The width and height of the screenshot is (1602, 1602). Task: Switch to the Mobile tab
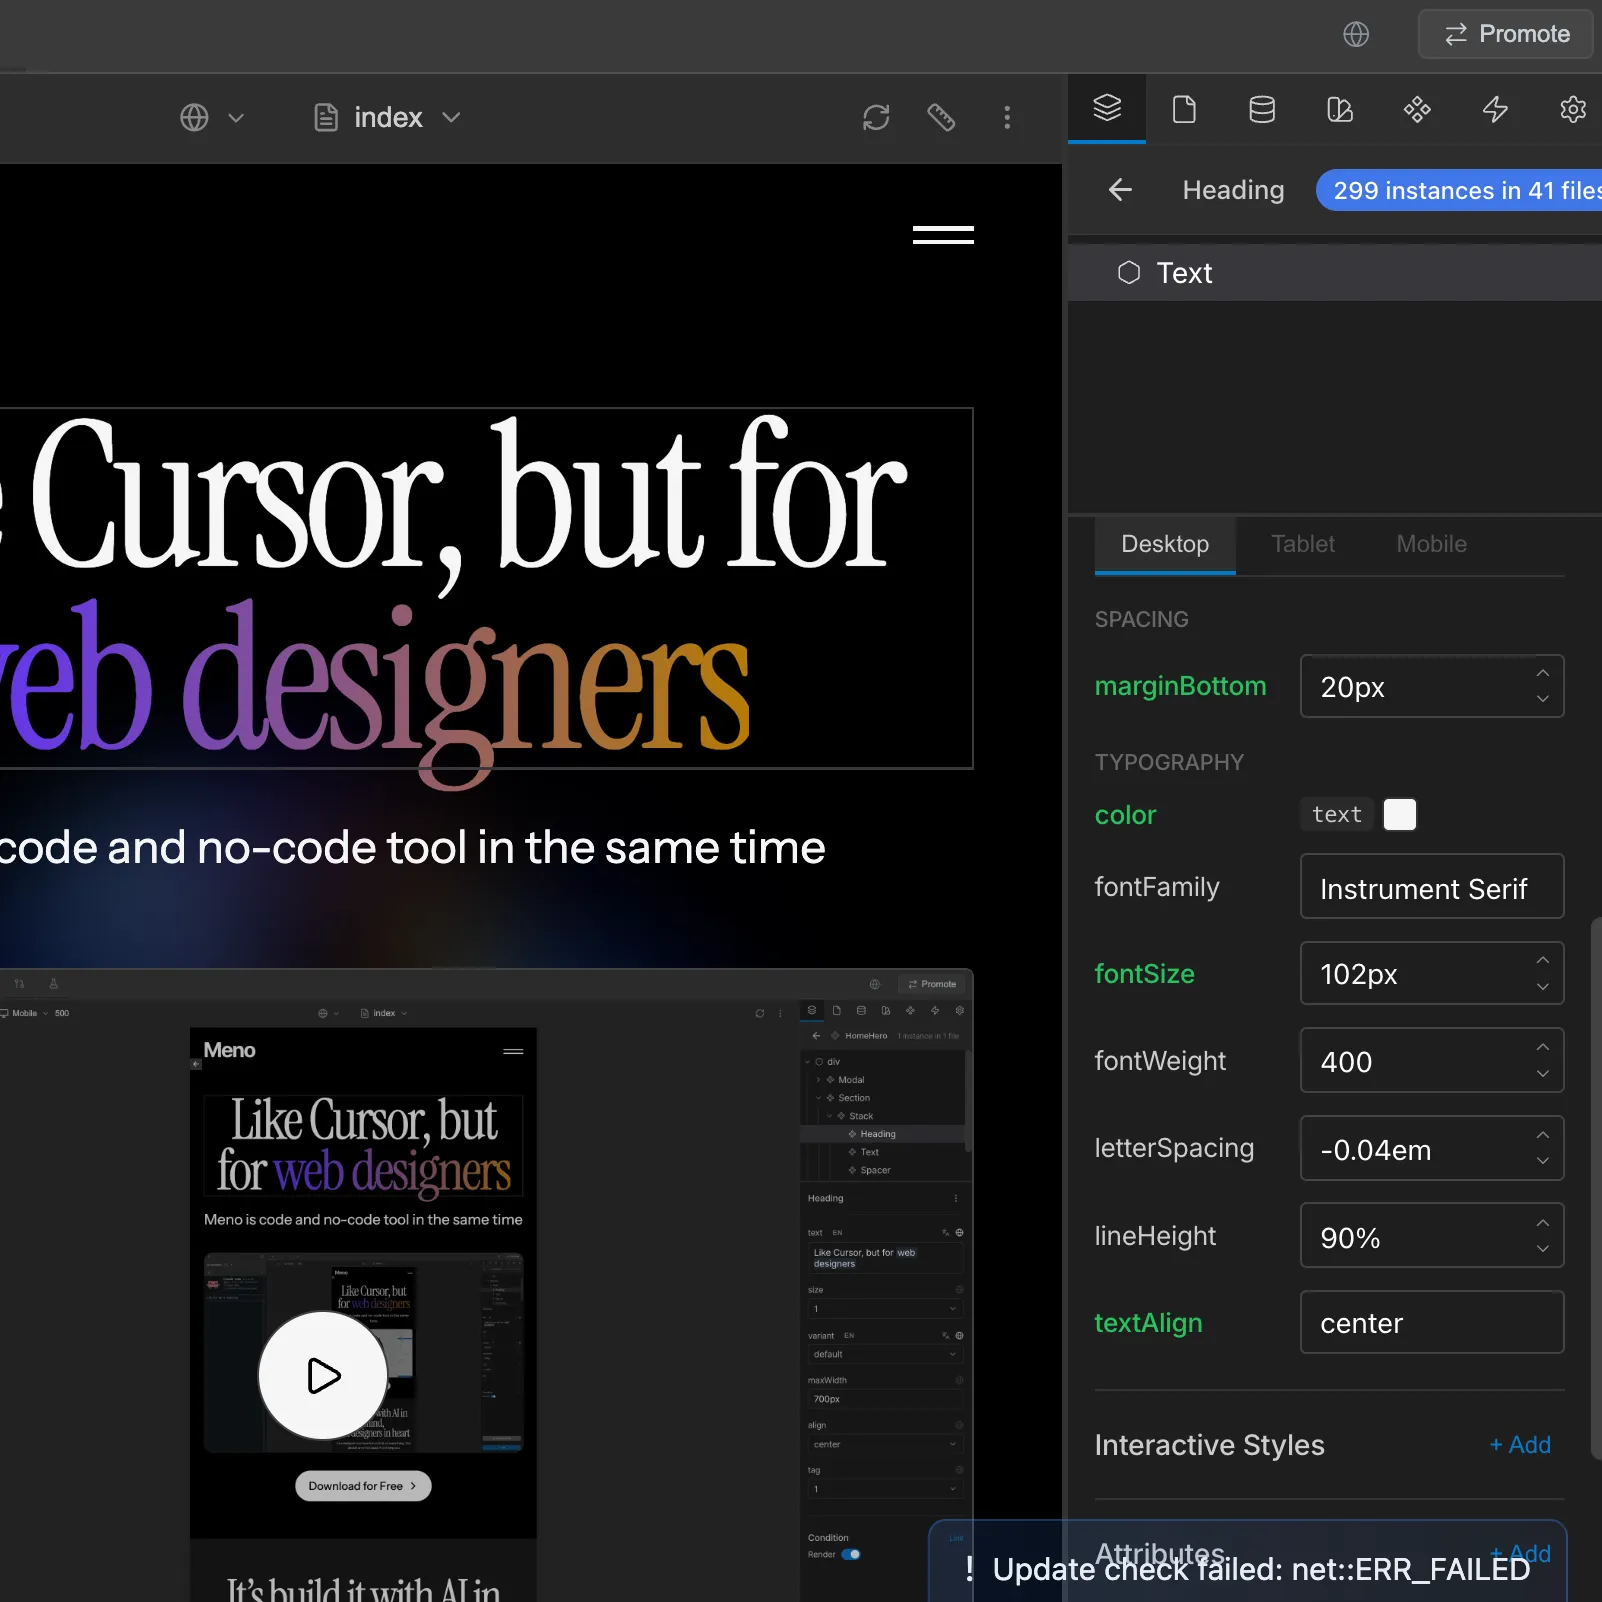[x=1431, y=544]
